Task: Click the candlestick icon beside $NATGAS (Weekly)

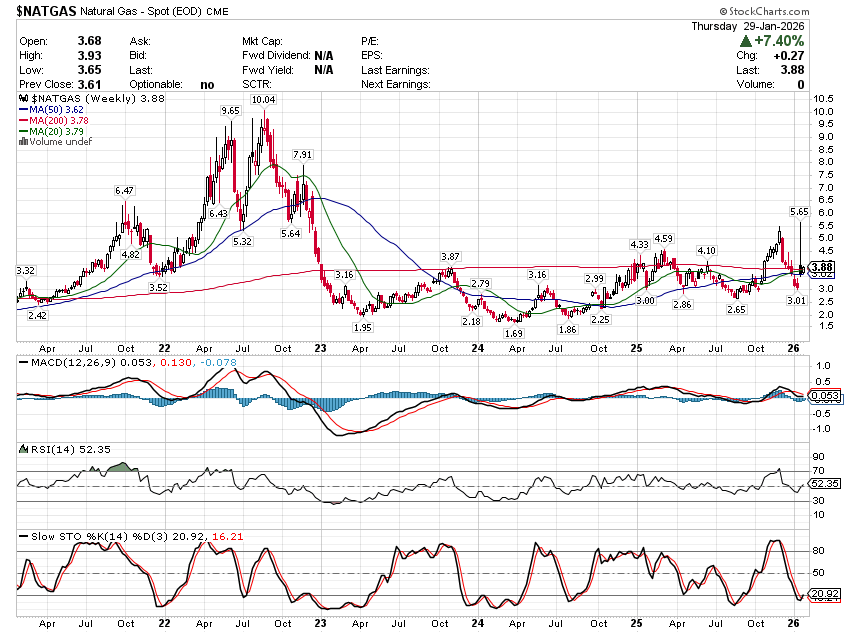Action: coord(25,100)
